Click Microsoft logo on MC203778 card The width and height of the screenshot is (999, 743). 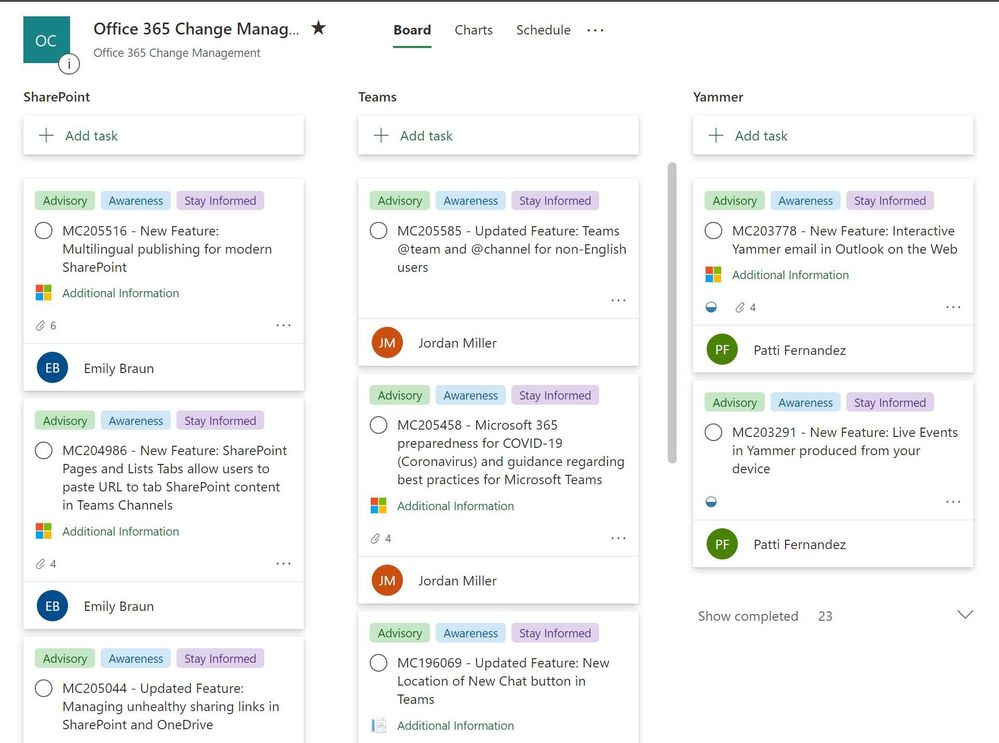point(714,275)
